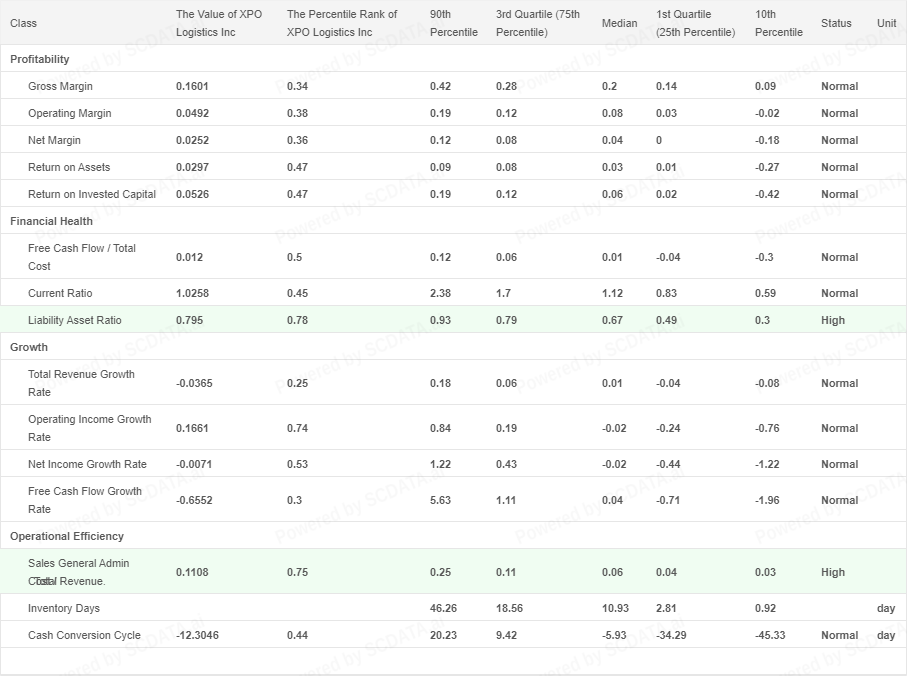Click Cash Conversion Cycle value -12.3046

(197, 635)
